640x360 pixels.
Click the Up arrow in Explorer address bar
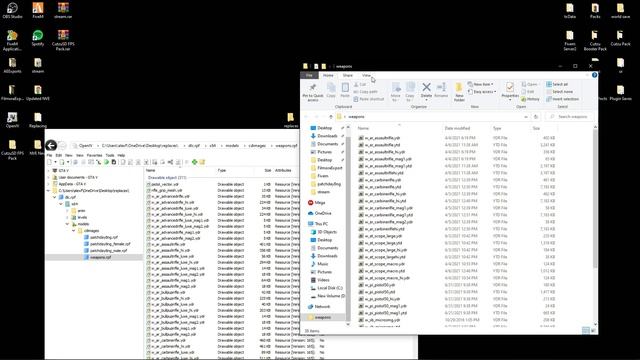point(331,117)
